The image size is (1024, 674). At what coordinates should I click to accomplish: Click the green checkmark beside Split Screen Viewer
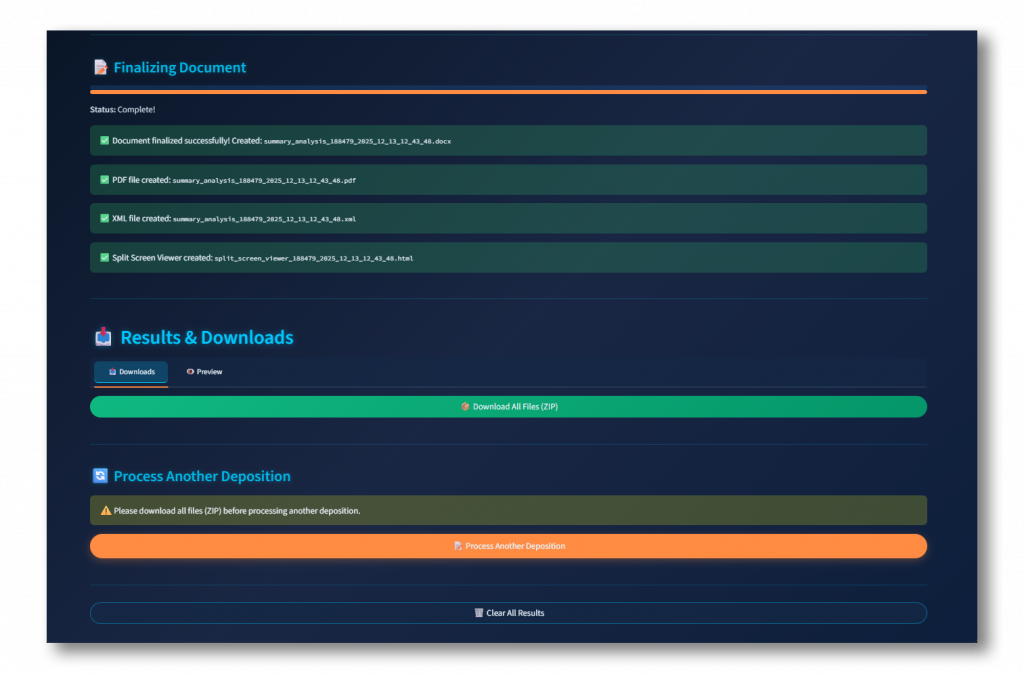[x=104, y=257]
